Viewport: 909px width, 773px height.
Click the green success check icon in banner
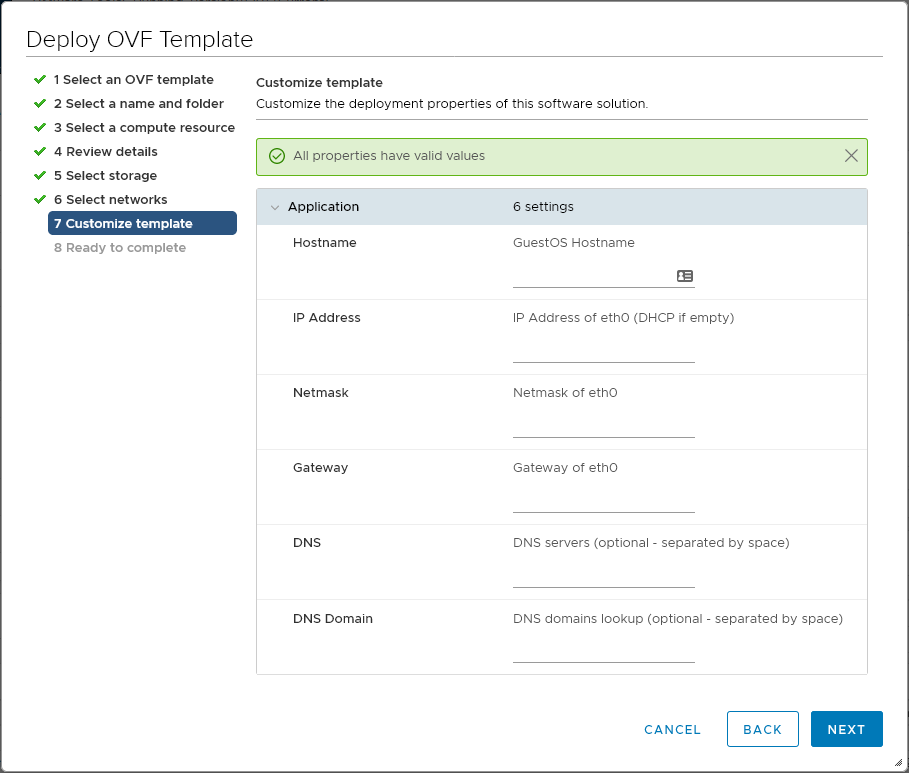pos(277,156)
